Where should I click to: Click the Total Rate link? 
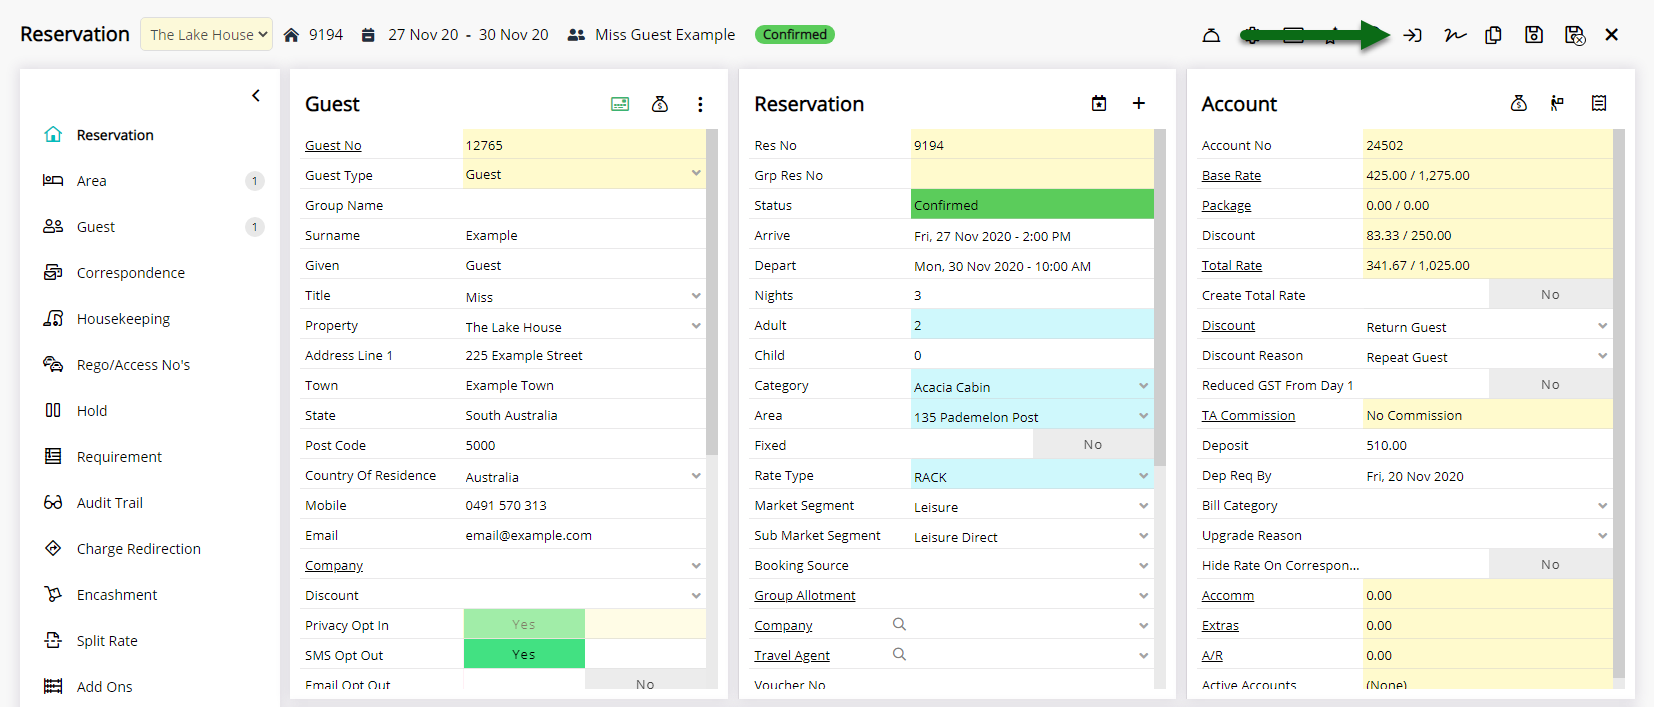(x=1232, y=265)
